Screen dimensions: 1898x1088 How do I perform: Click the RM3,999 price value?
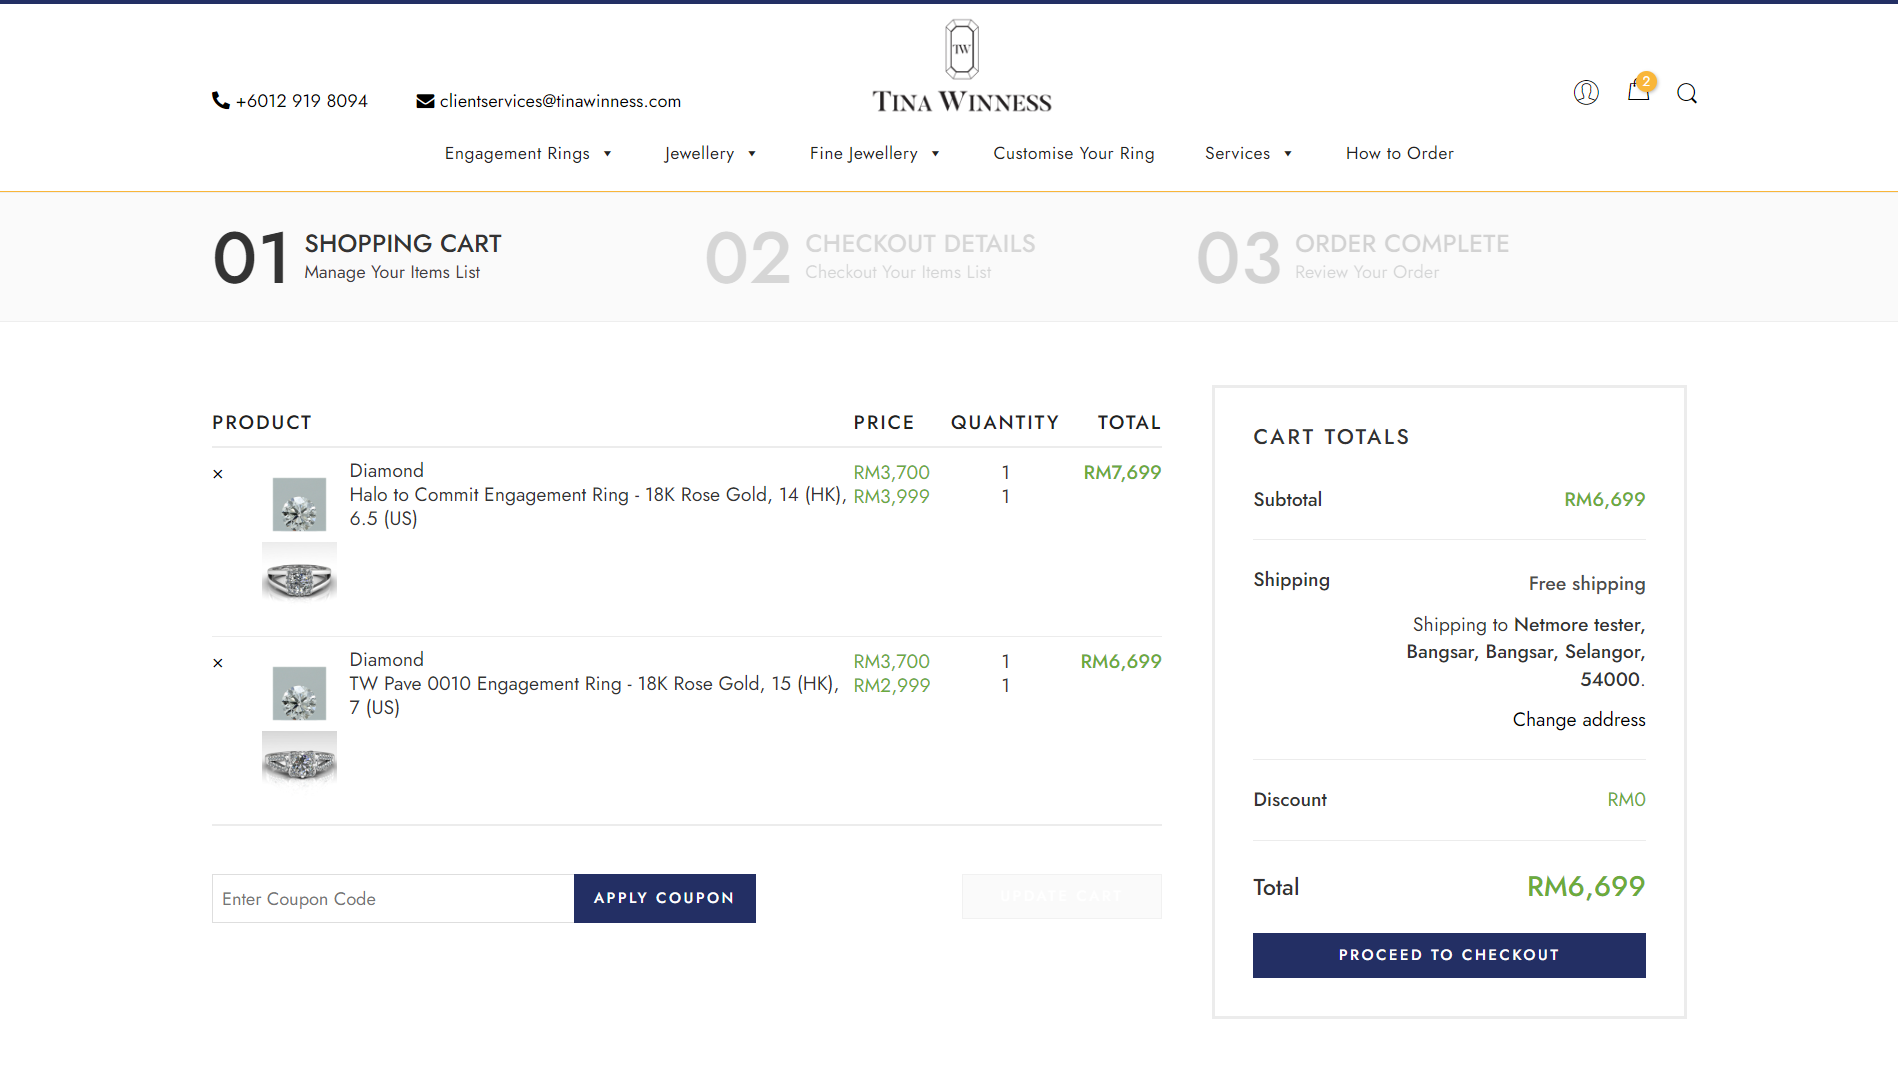coord(891,496)
